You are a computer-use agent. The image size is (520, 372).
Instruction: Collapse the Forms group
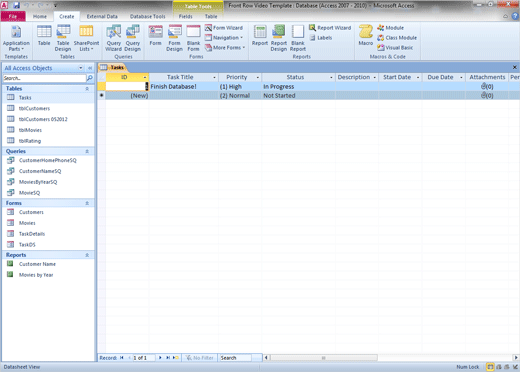click(87, 203)
